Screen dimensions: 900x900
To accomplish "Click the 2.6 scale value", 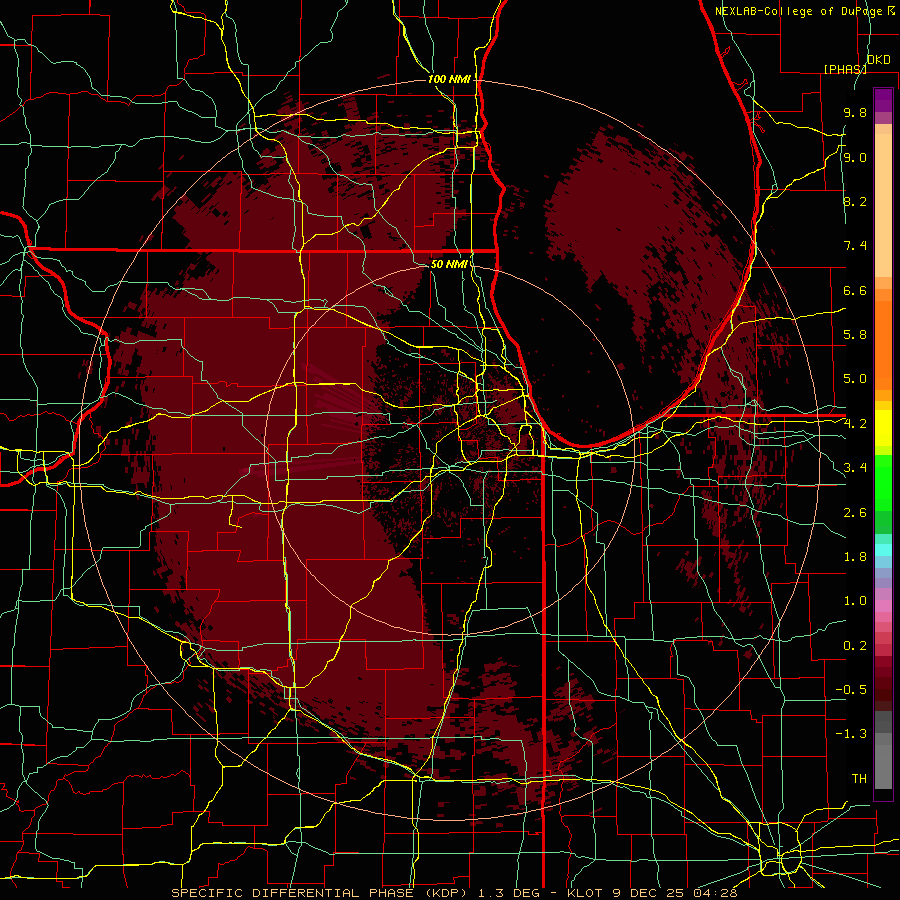I will click(x=855, y=513).
